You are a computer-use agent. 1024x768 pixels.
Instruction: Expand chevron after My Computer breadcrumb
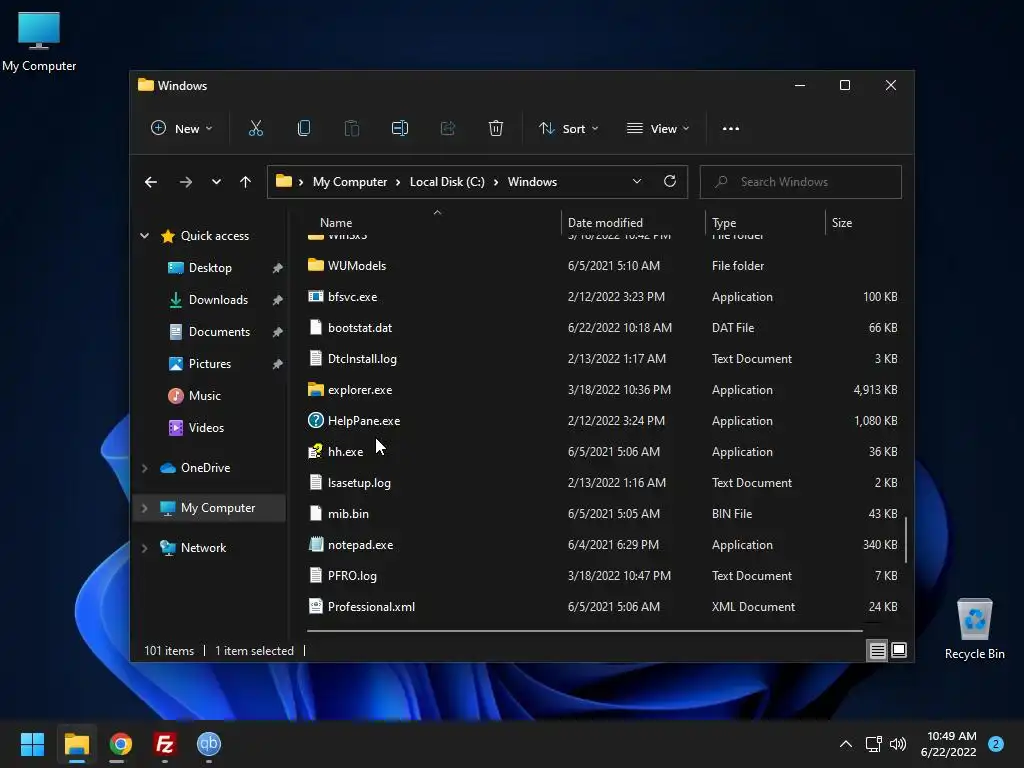[398, 182]
